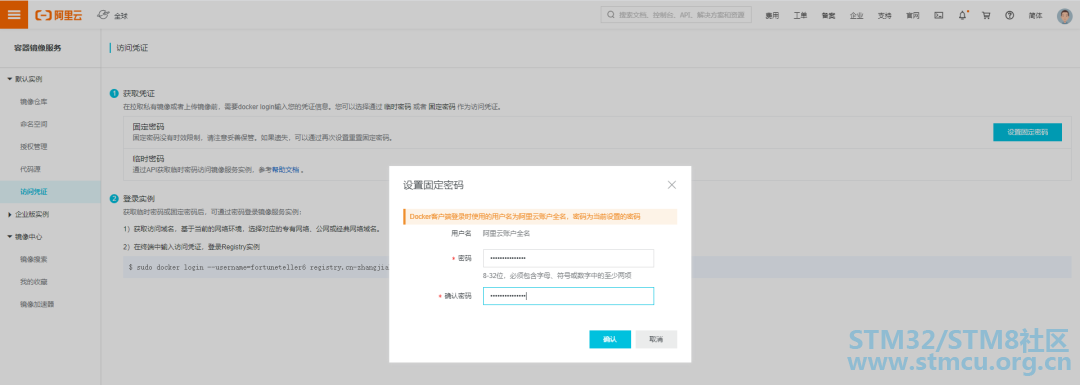Viewport: 1080px width, 385px height.
Task: Switch language via 简体
Action: 1035,15
